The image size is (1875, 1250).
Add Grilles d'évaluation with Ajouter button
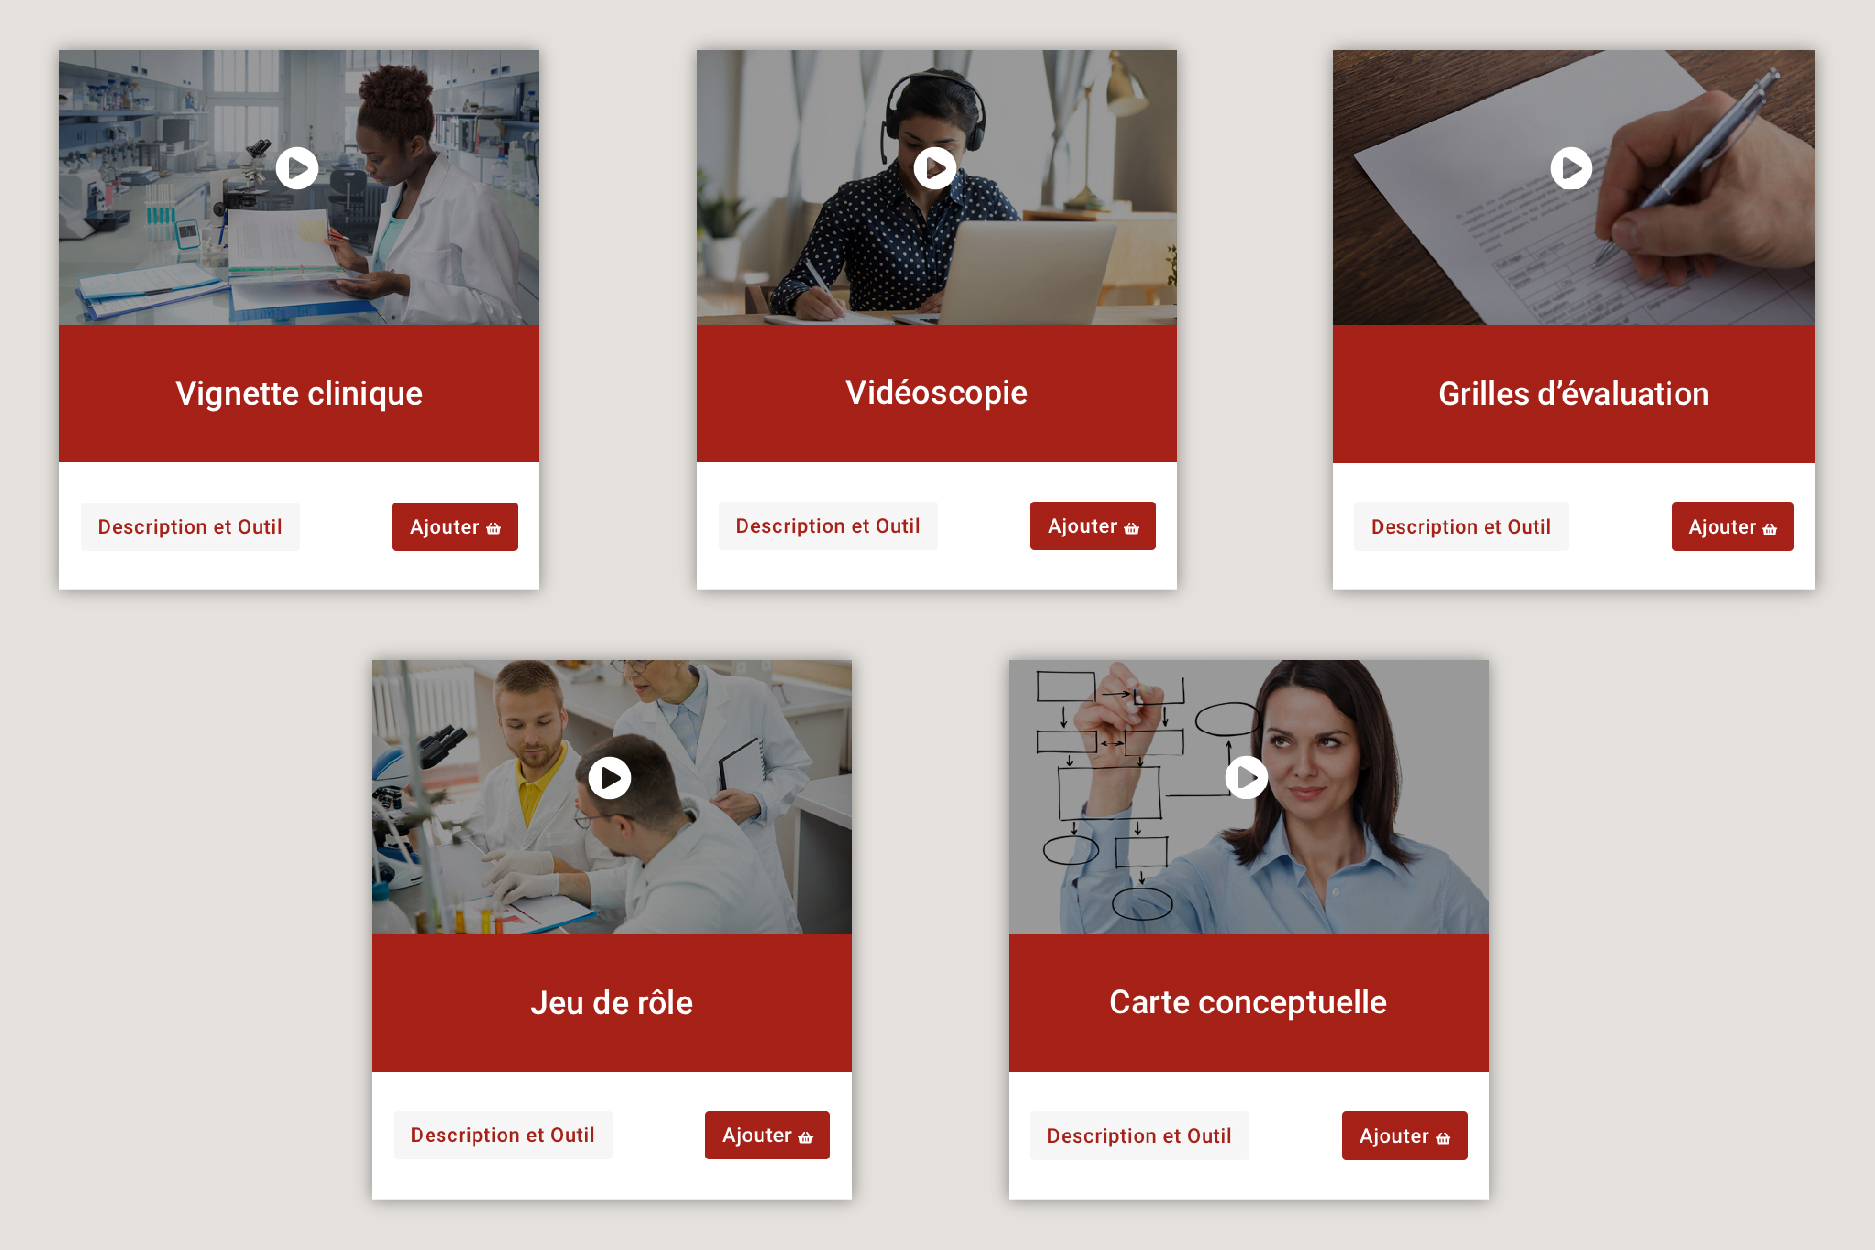[x=1733, y=527]
